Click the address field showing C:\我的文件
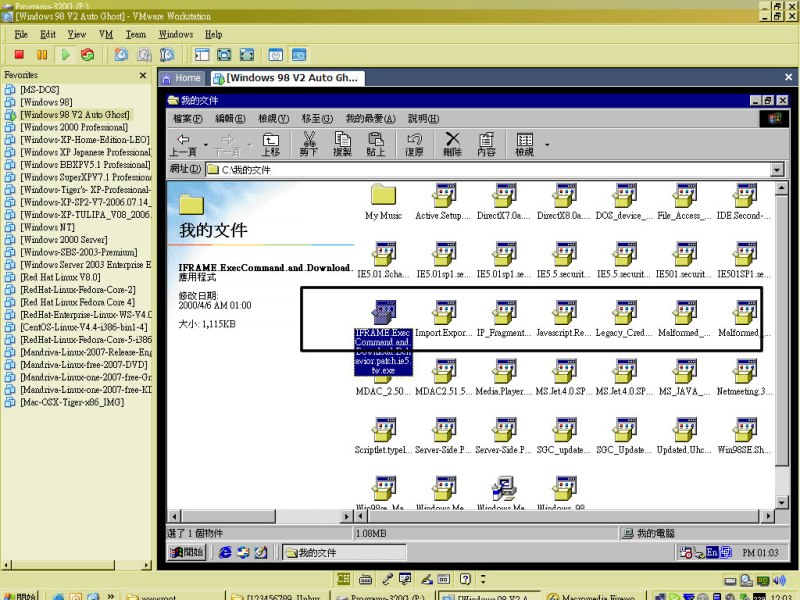Viewport: 800px width, 600px height. [487, 169]
